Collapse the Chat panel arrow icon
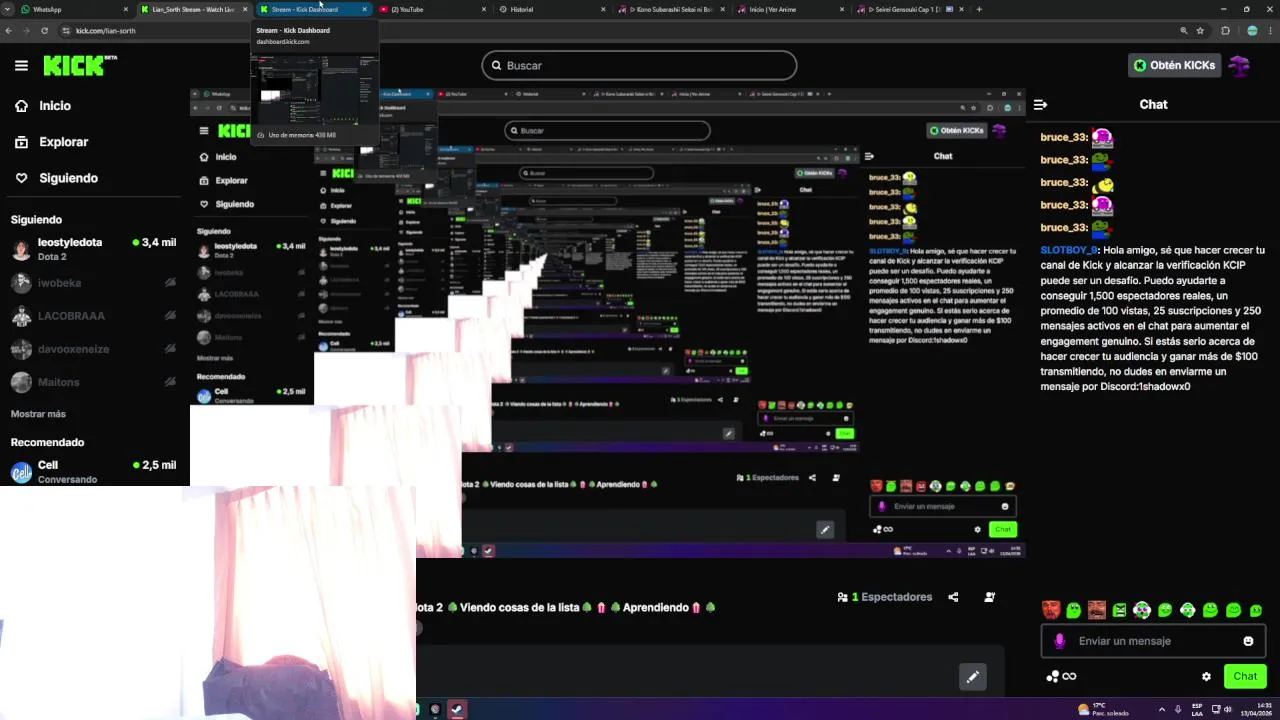 point(1040,104)
